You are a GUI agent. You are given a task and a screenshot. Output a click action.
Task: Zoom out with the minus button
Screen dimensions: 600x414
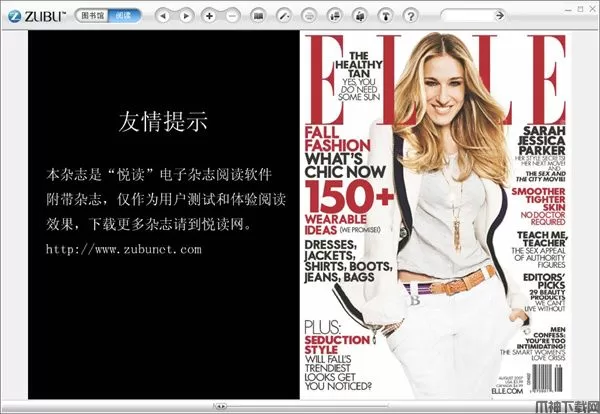232,16
